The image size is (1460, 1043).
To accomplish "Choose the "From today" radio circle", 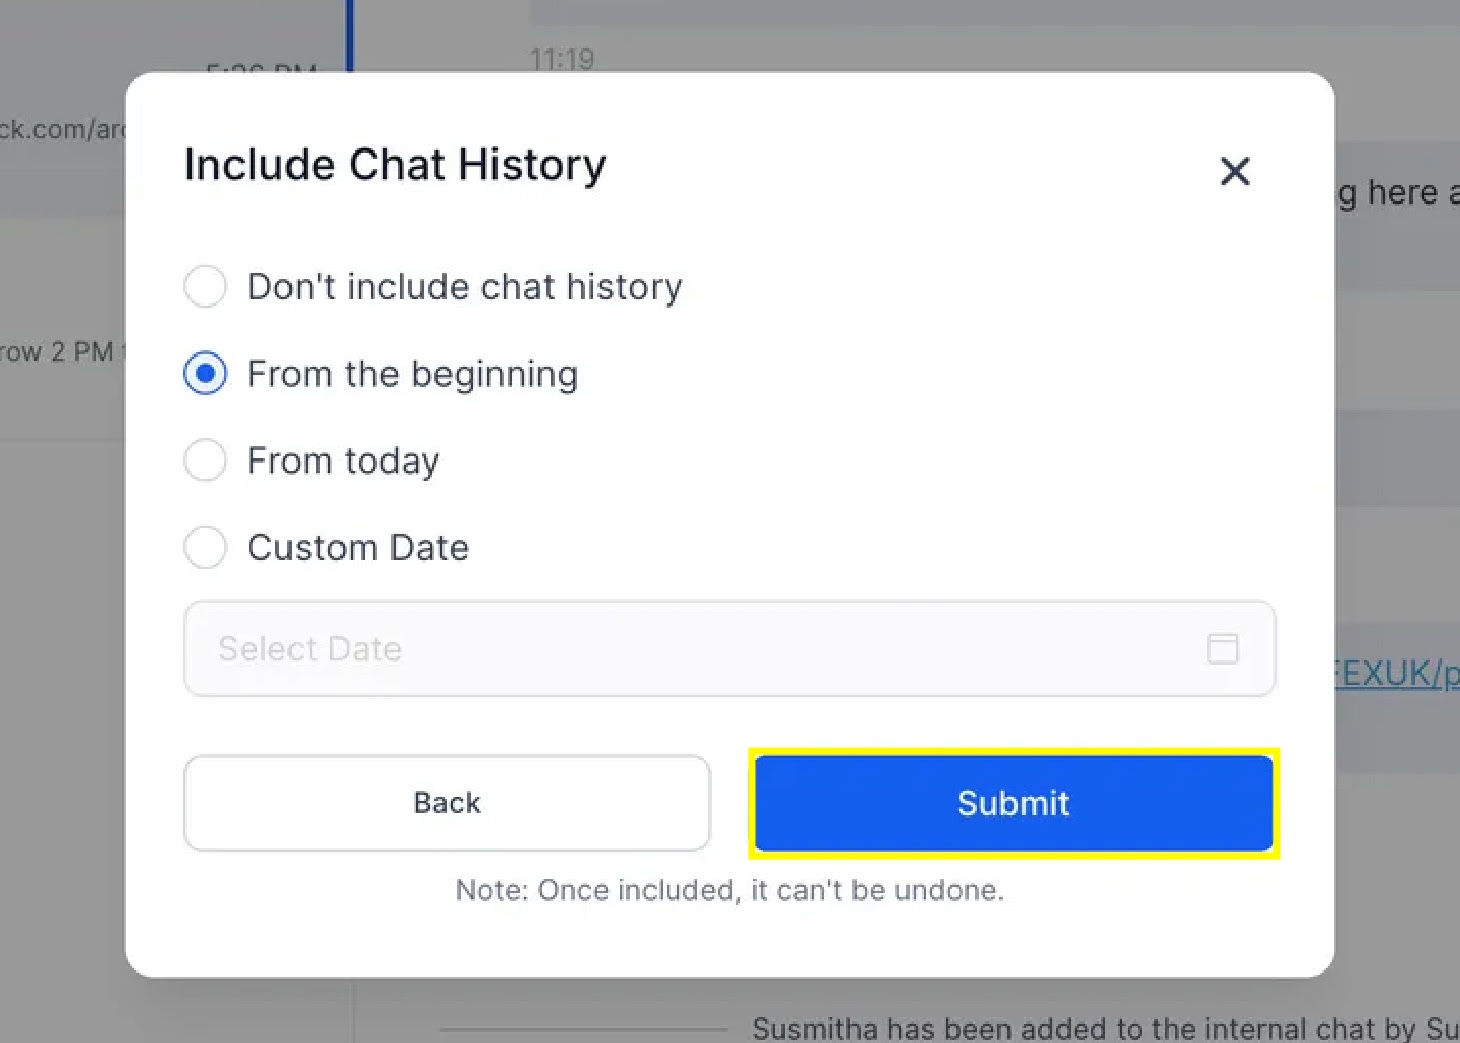I will pos(205,461).
